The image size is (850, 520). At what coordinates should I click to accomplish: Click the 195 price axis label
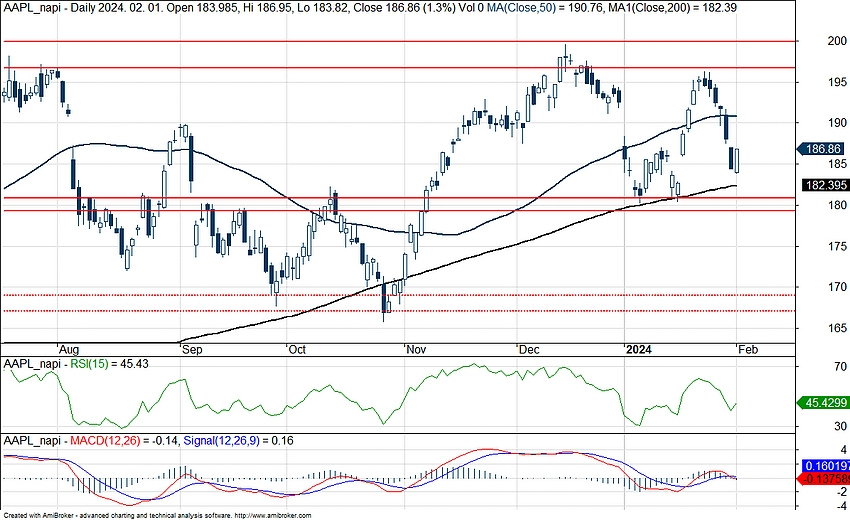tap(838, 82)
